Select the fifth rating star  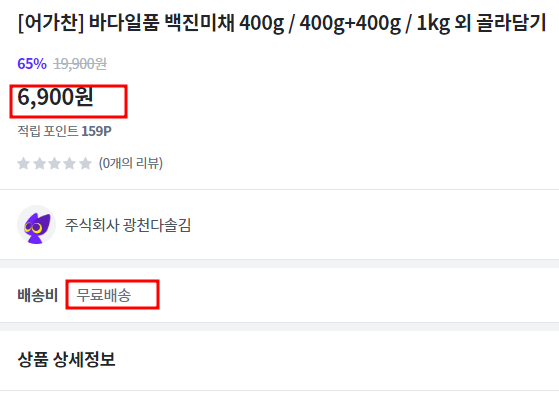point(85,164)
